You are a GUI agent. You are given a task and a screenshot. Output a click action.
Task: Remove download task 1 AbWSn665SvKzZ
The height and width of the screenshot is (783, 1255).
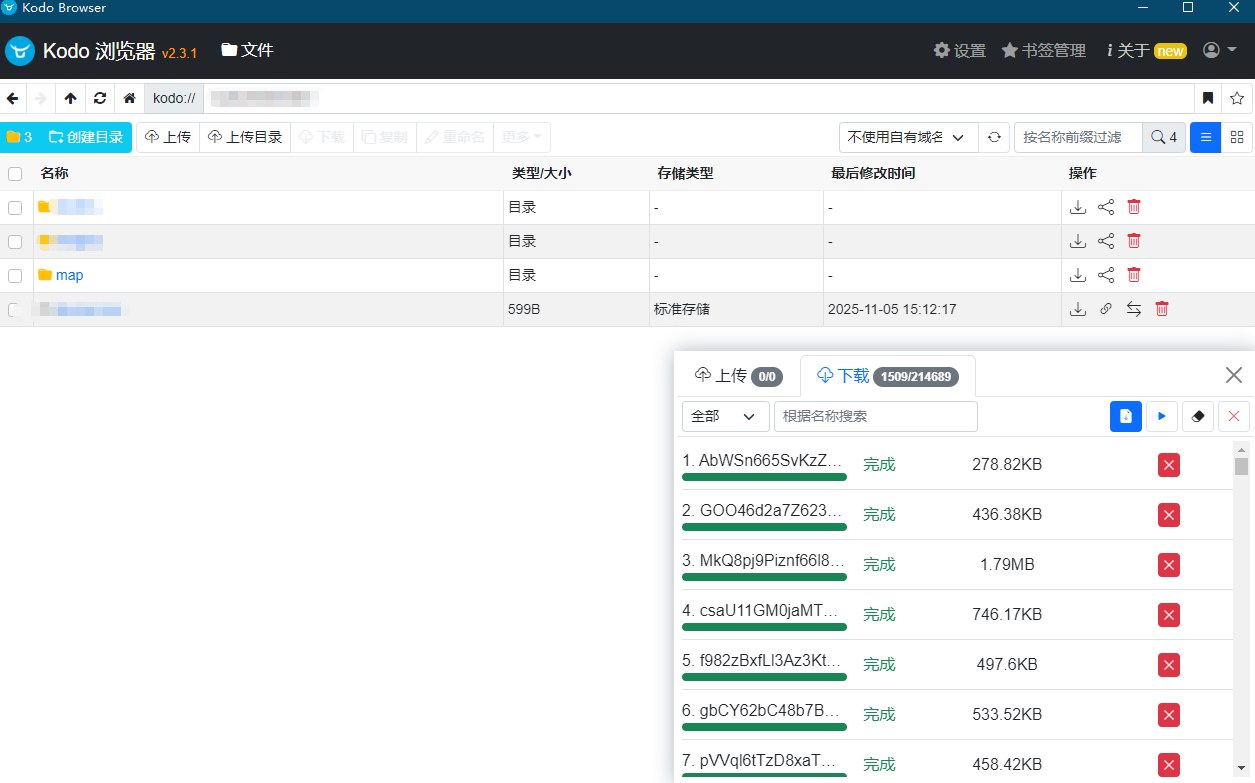pos(1168,465)
